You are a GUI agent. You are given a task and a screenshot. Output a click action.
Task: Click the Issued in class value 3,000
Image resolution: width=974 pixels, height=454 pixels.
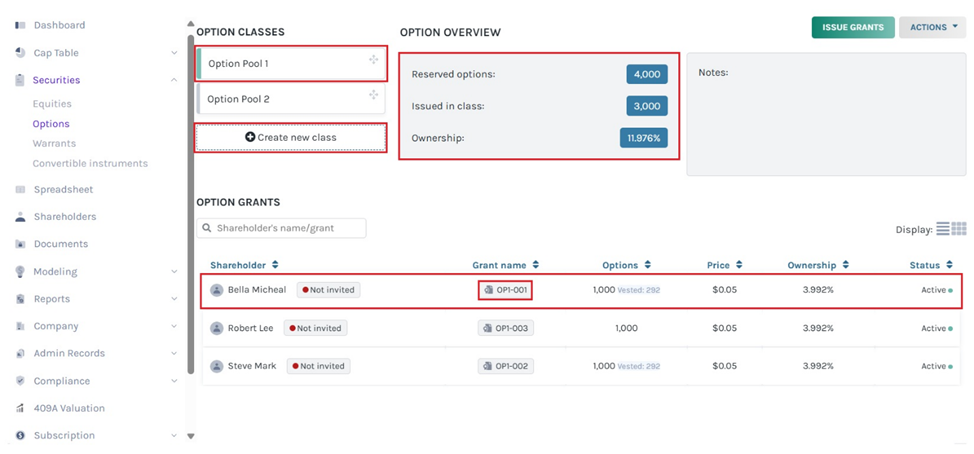(x=647, y=106)
